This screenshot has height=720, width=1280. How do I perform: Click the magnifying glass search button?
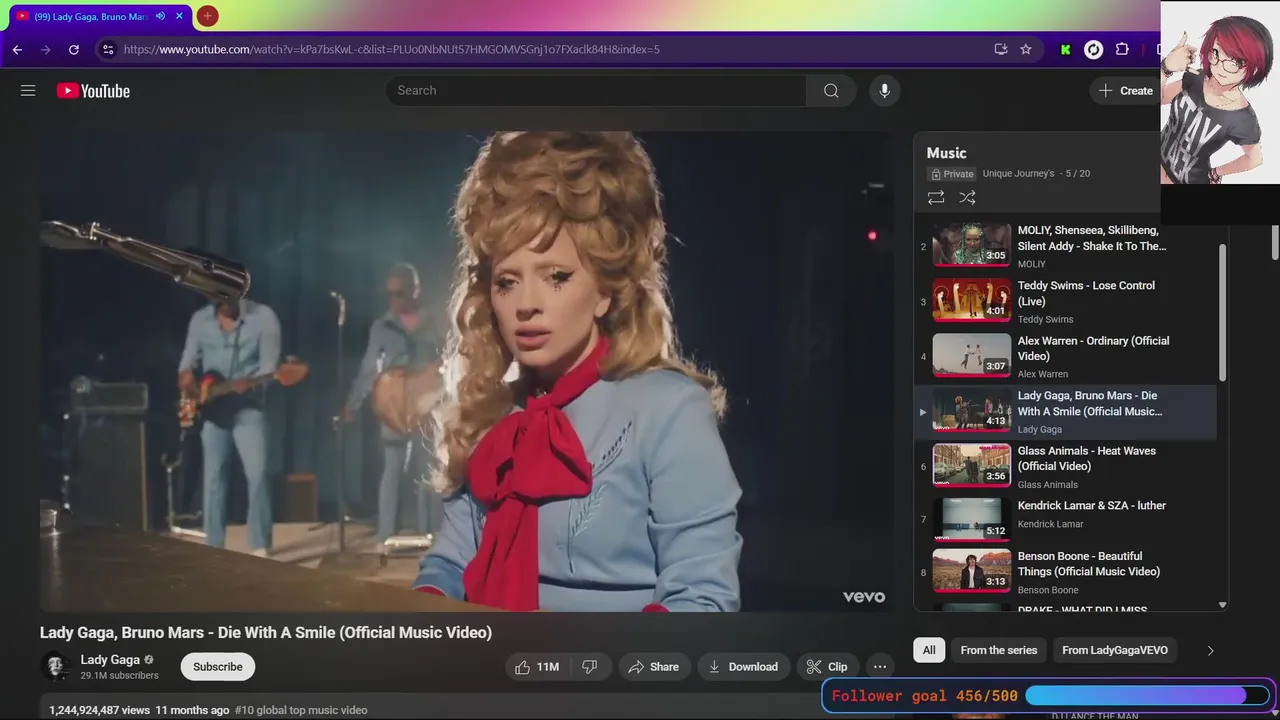coord(831,90)
